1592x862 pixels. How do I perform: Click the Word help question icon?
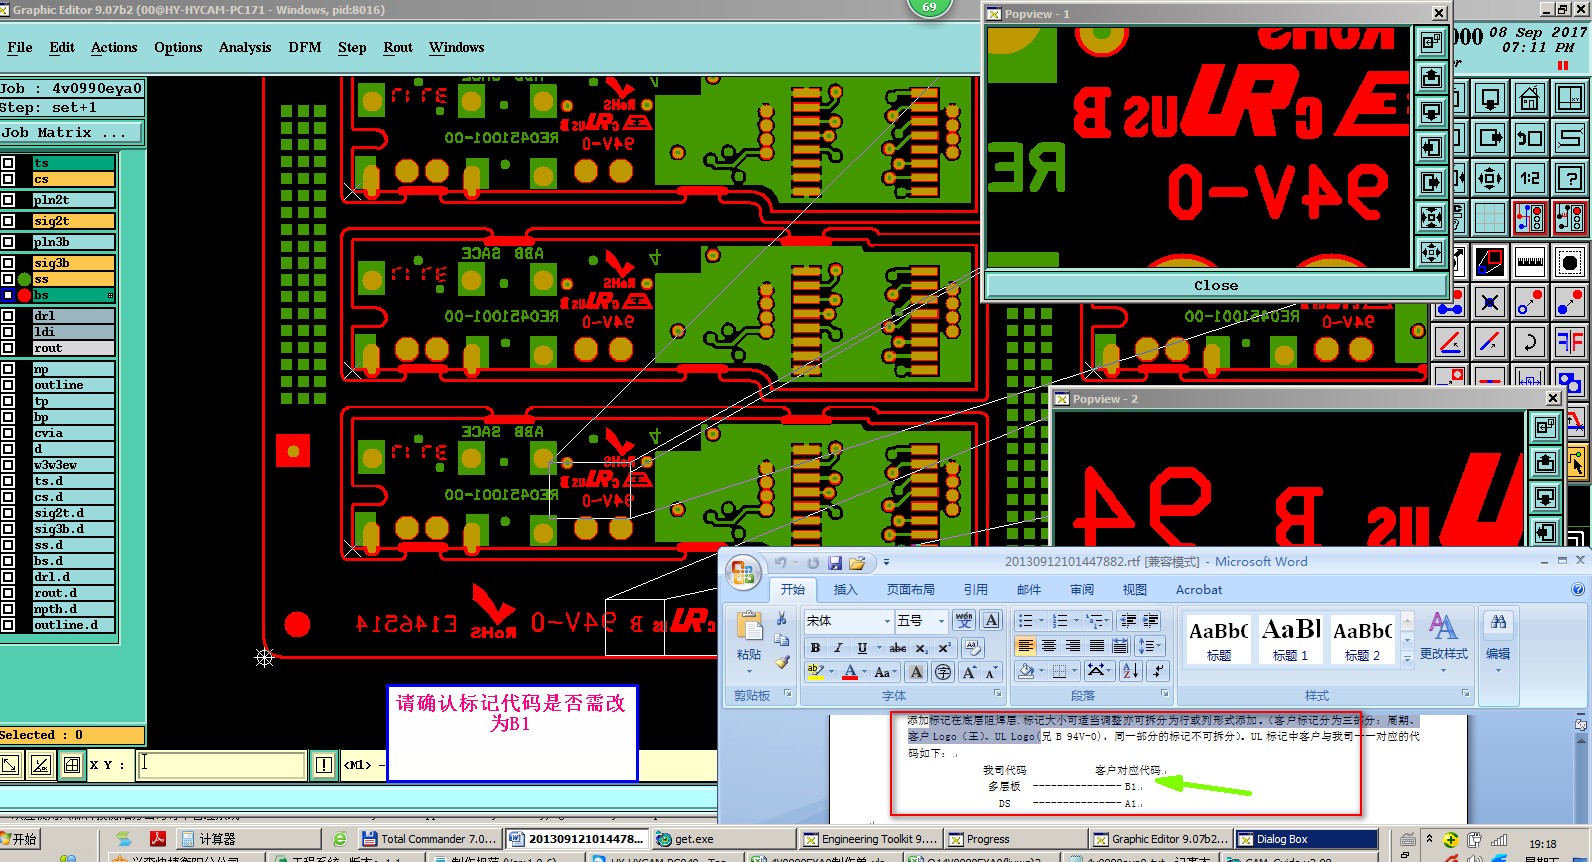tap(1578, 590)
